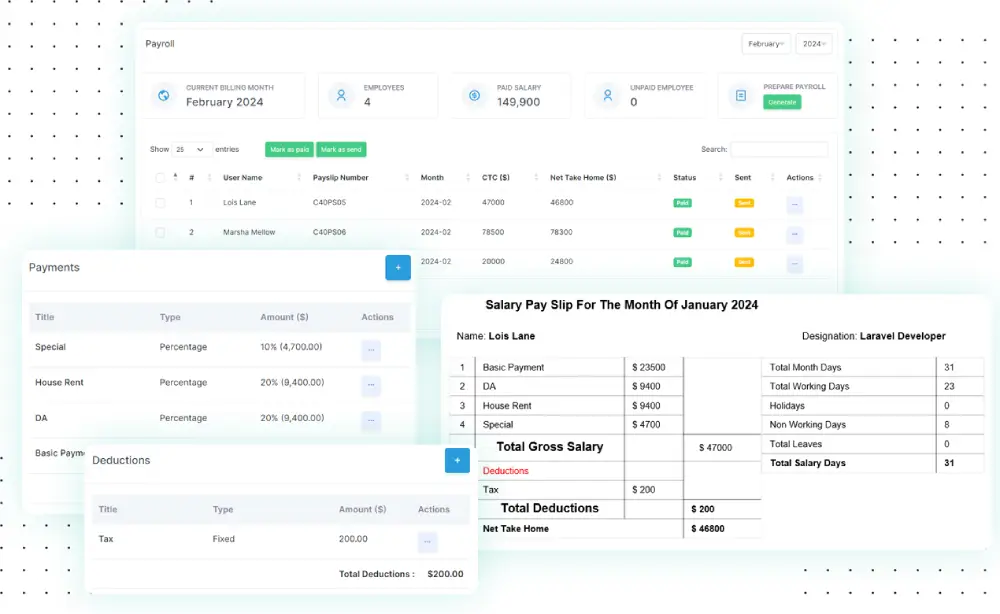Toggle the select-all checkbox in table header

click(x=160, y=178)
